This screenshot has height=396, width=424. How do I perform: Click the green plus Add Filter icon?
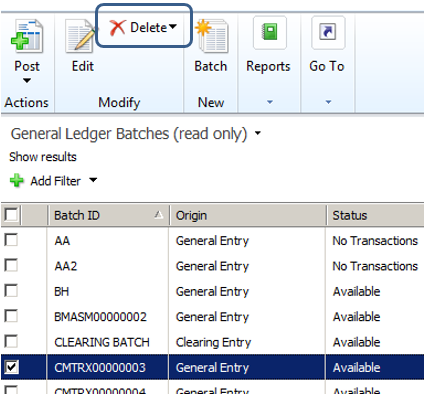[x=16, y=181]
